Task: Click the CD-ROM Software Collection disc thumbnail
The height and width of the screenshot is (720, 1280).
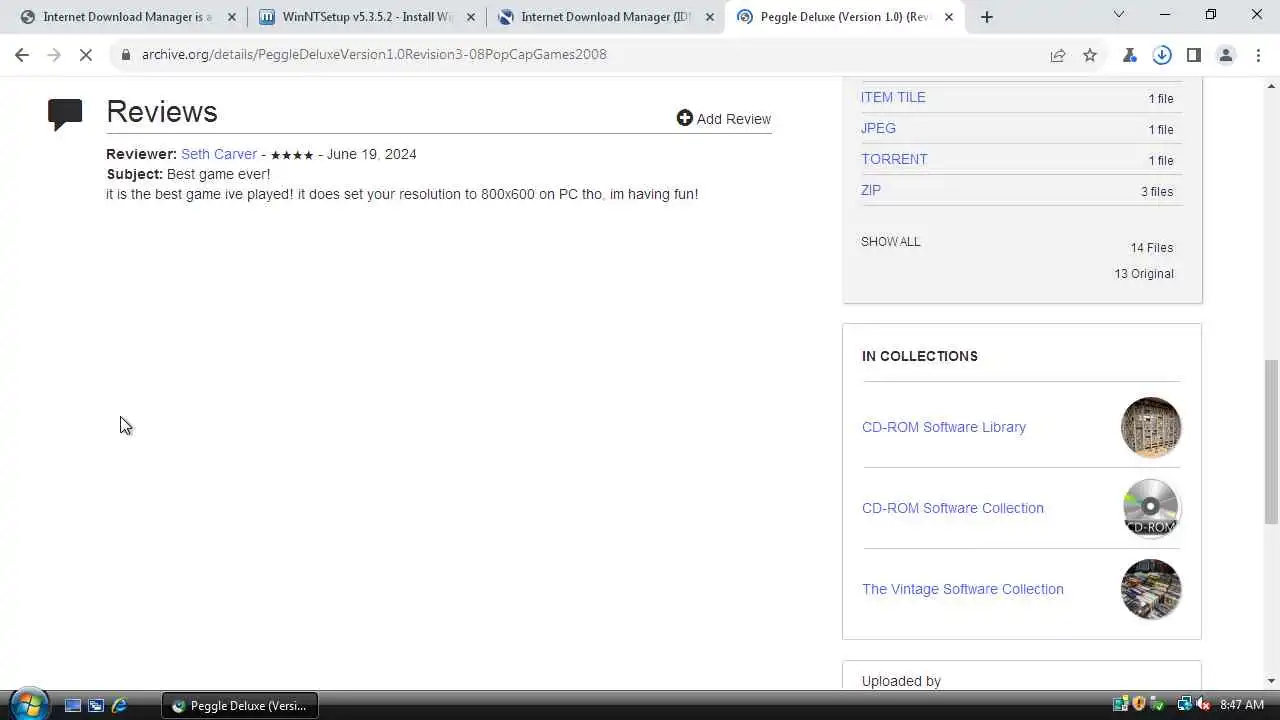Action: [1151, 508]
